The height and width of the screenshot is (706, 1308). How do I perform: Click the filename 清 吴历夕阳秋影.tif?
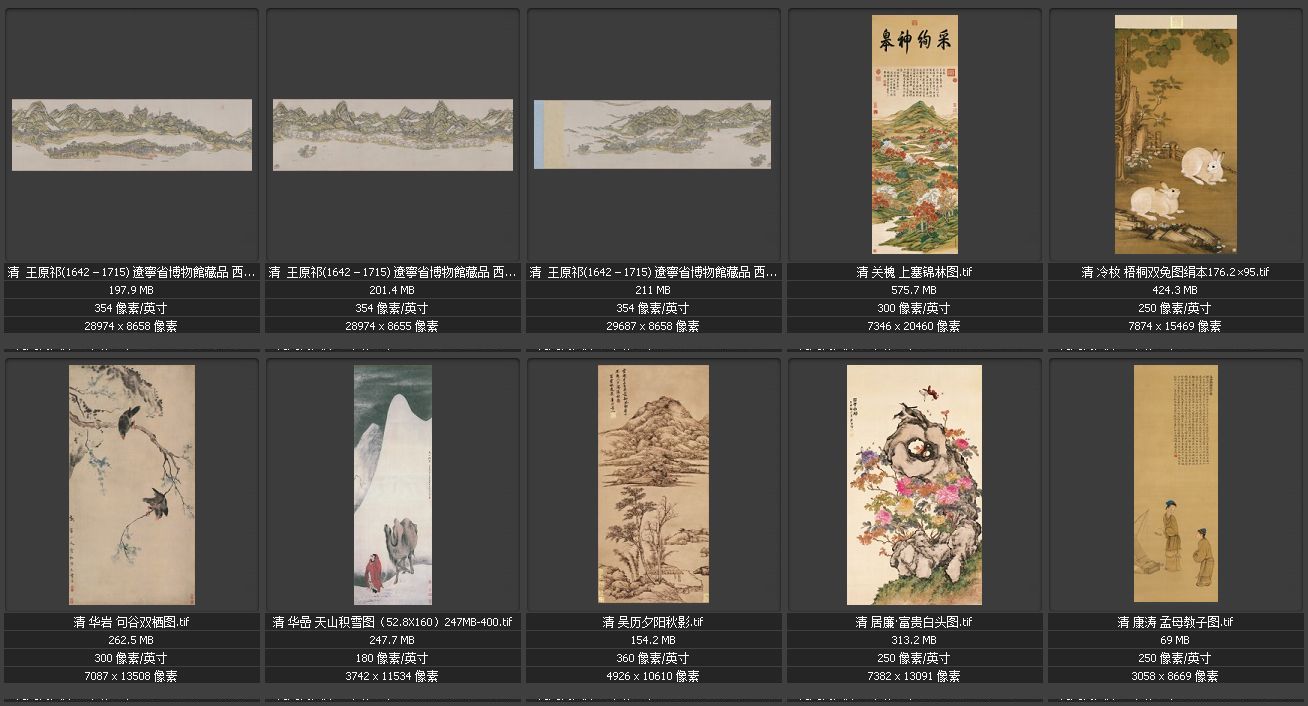tap(653, 622)
